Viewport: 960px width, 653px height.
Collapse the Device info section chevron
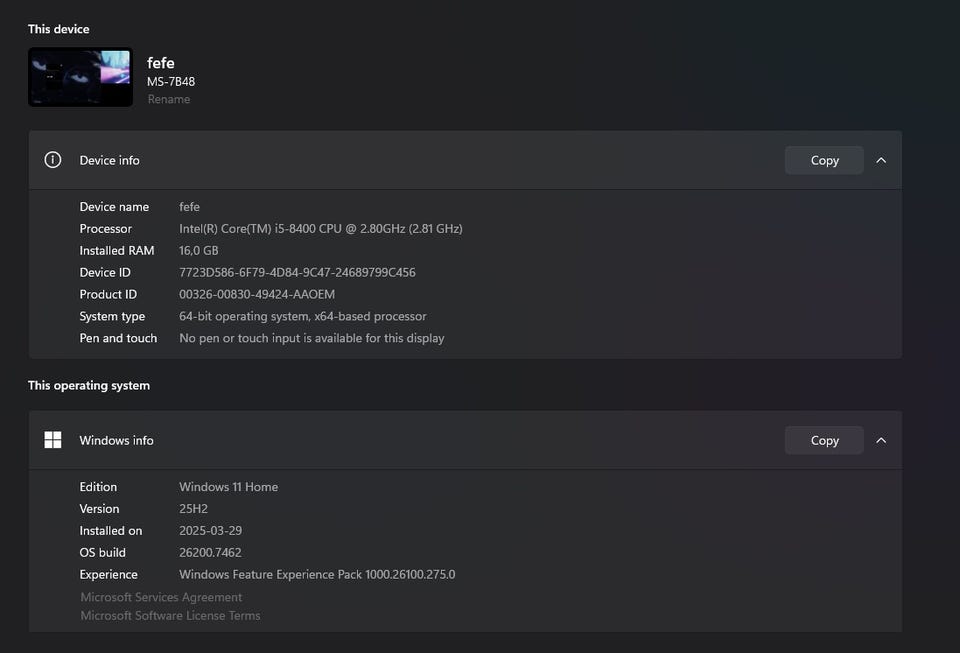(x=881, y=160)
